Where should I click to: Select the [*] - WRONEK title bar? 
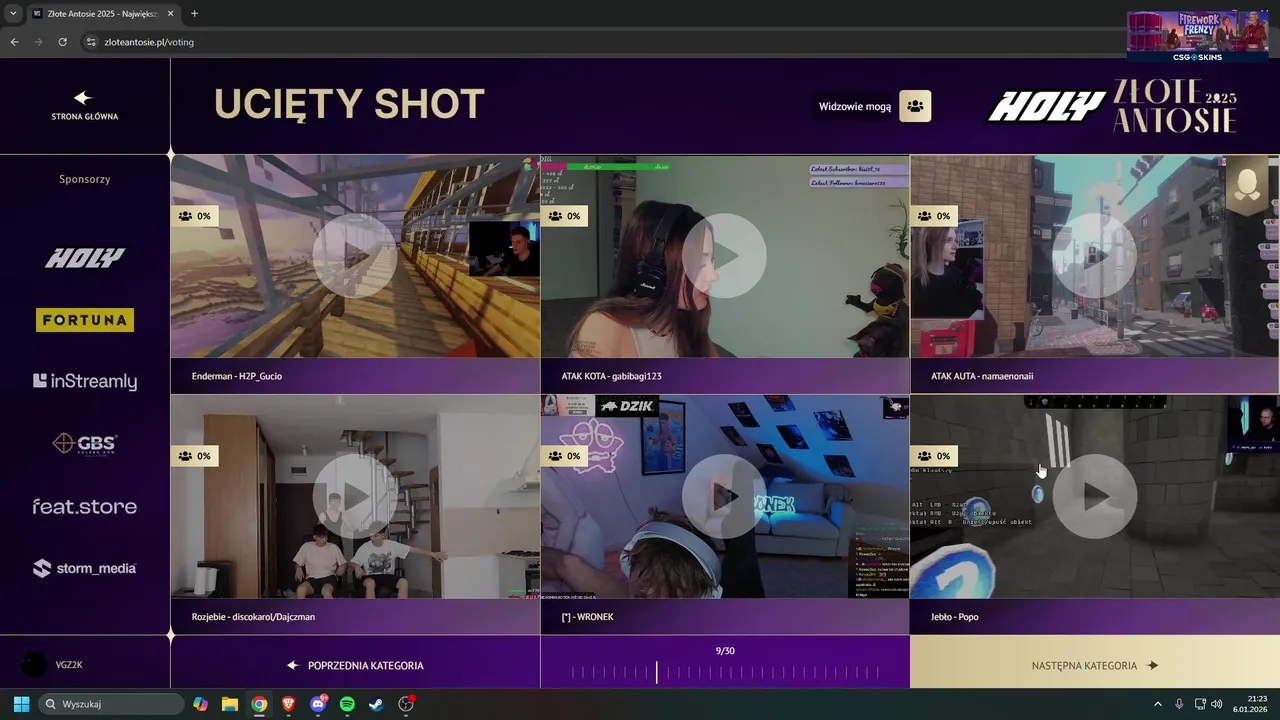[x=725, y=616]
